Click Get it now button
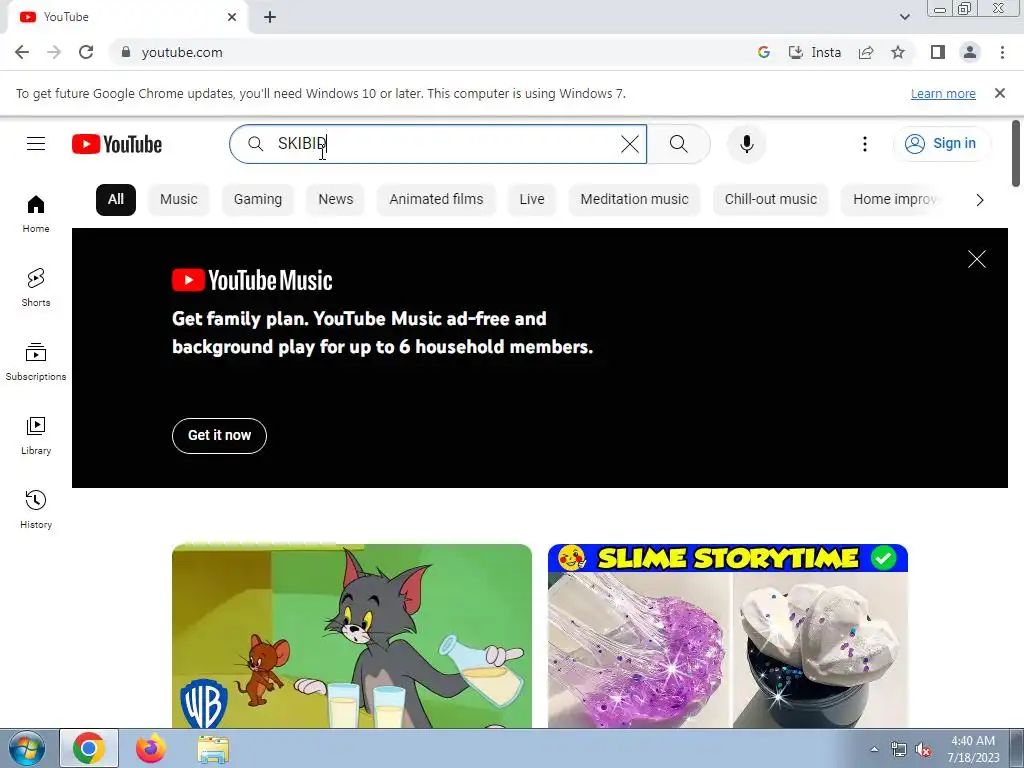The image size is (1024, 768). pyautogui.click(x=219, y=436)
